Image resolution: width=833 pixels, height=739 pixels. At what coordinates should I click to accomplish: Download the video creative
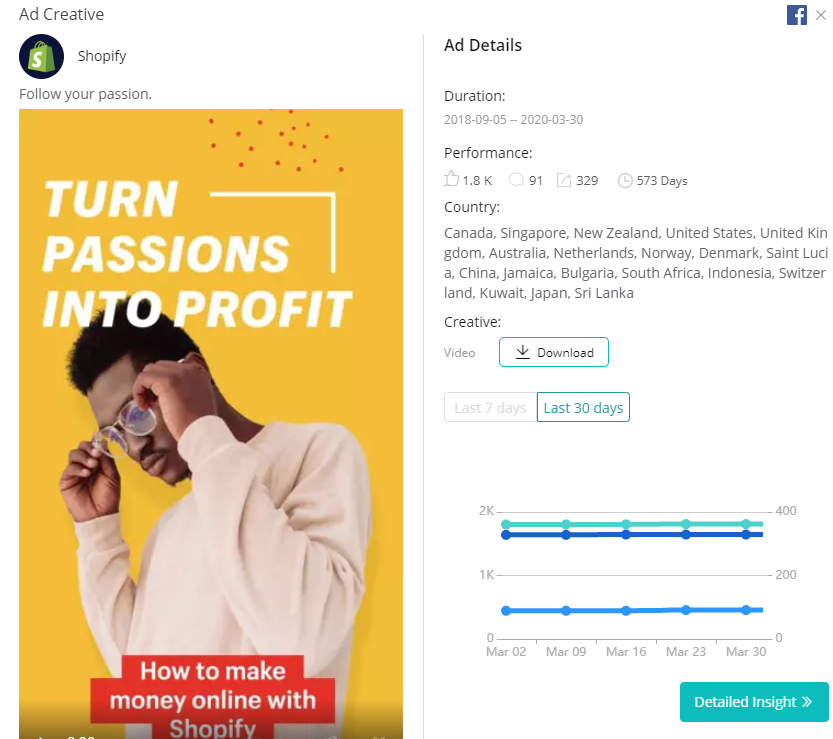pyautogui.click(x=554, y=352)
